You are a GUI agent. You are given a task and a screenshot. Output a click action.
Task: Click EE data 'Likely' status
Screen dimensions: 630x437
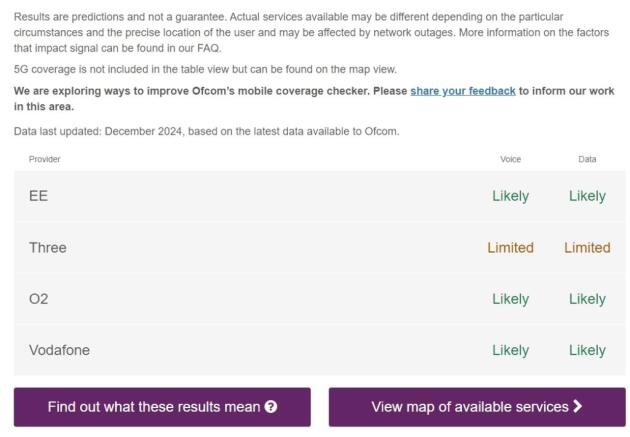587,196
